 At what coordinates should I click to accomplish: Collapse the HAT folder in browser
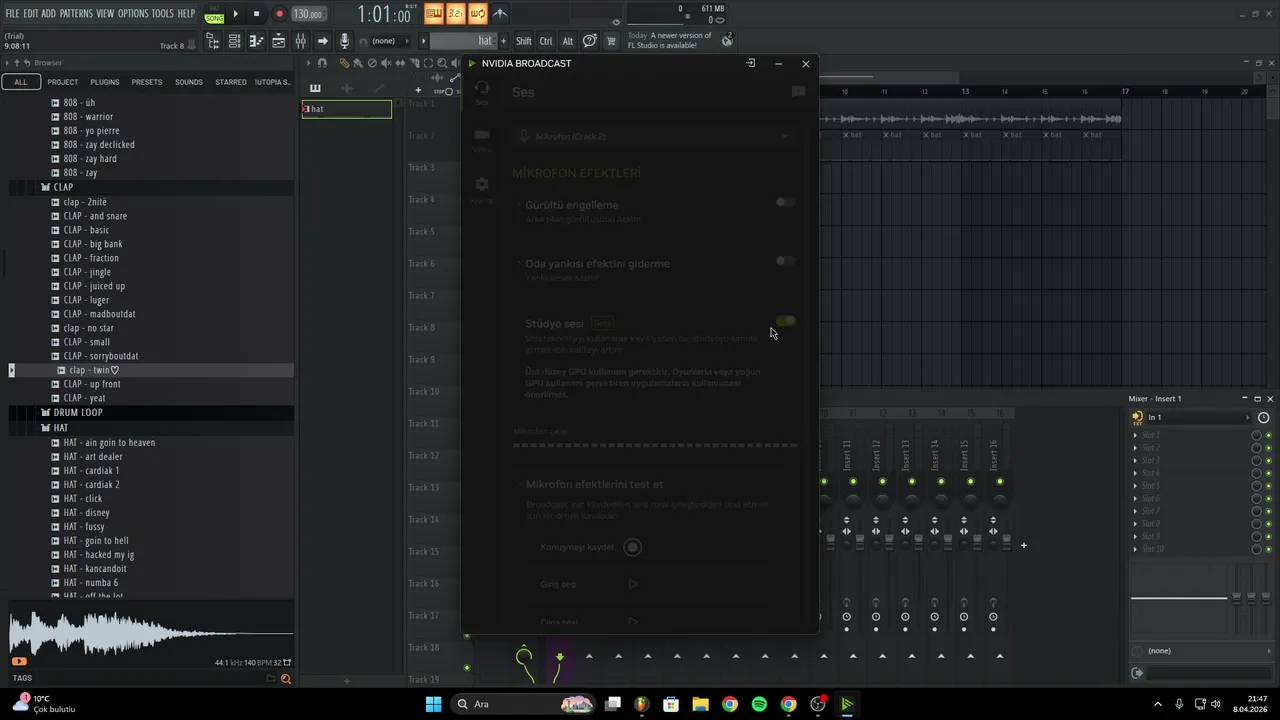pyautogui.click(x=61, y=428)
